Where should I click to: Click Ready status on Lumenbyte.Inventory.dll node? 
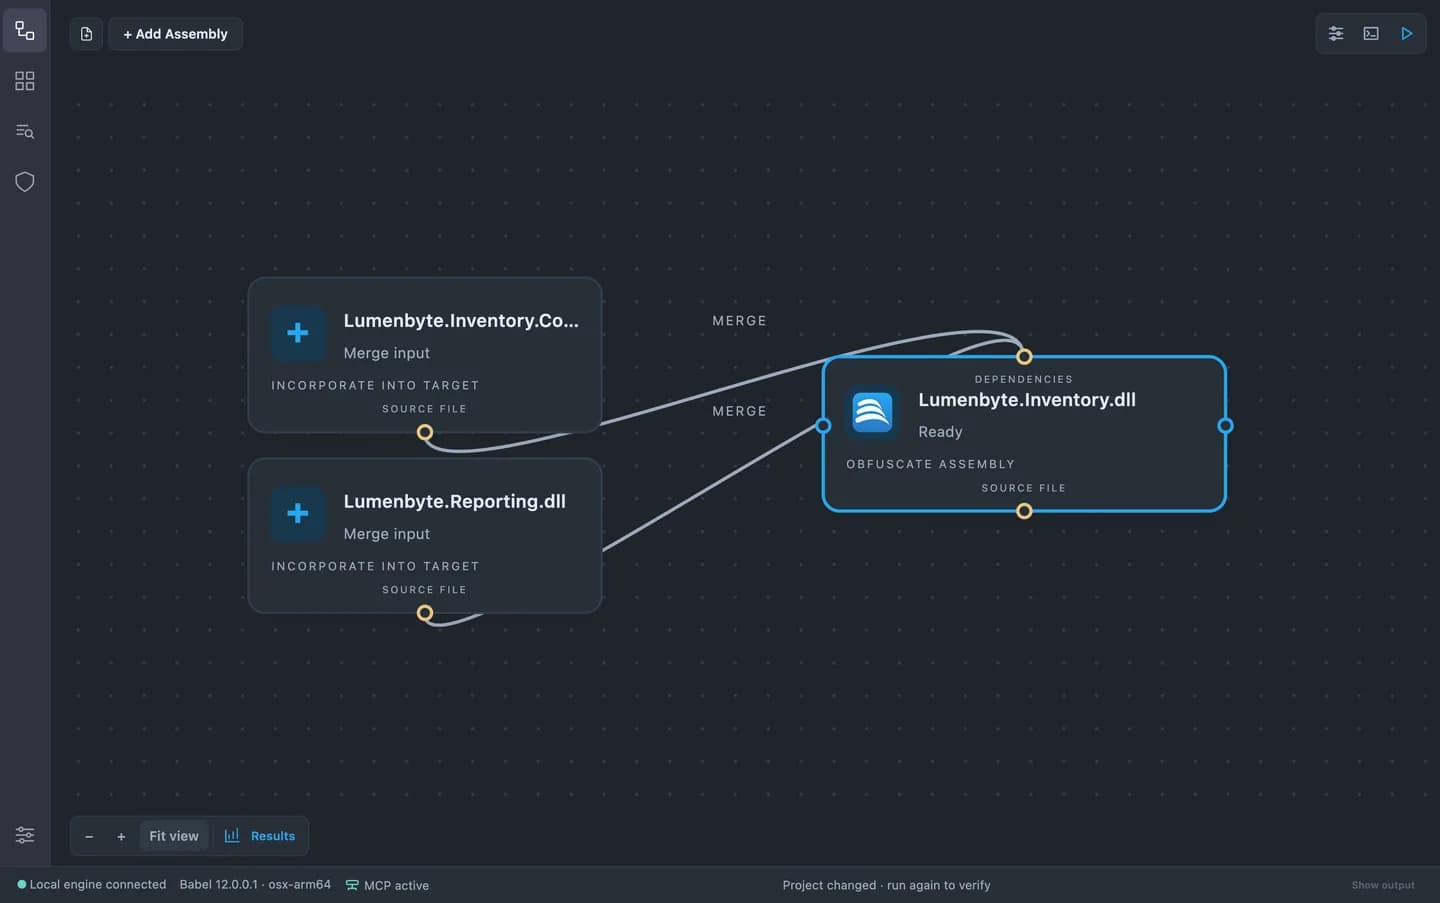pyautogui.click(x=940, y=432)
